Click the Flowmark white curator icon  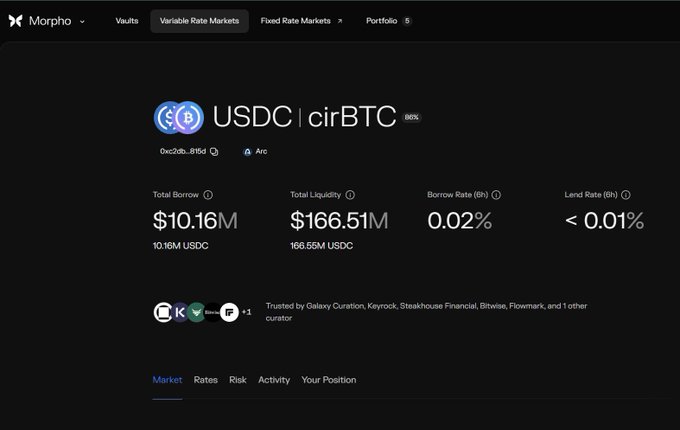coord(229,312)
